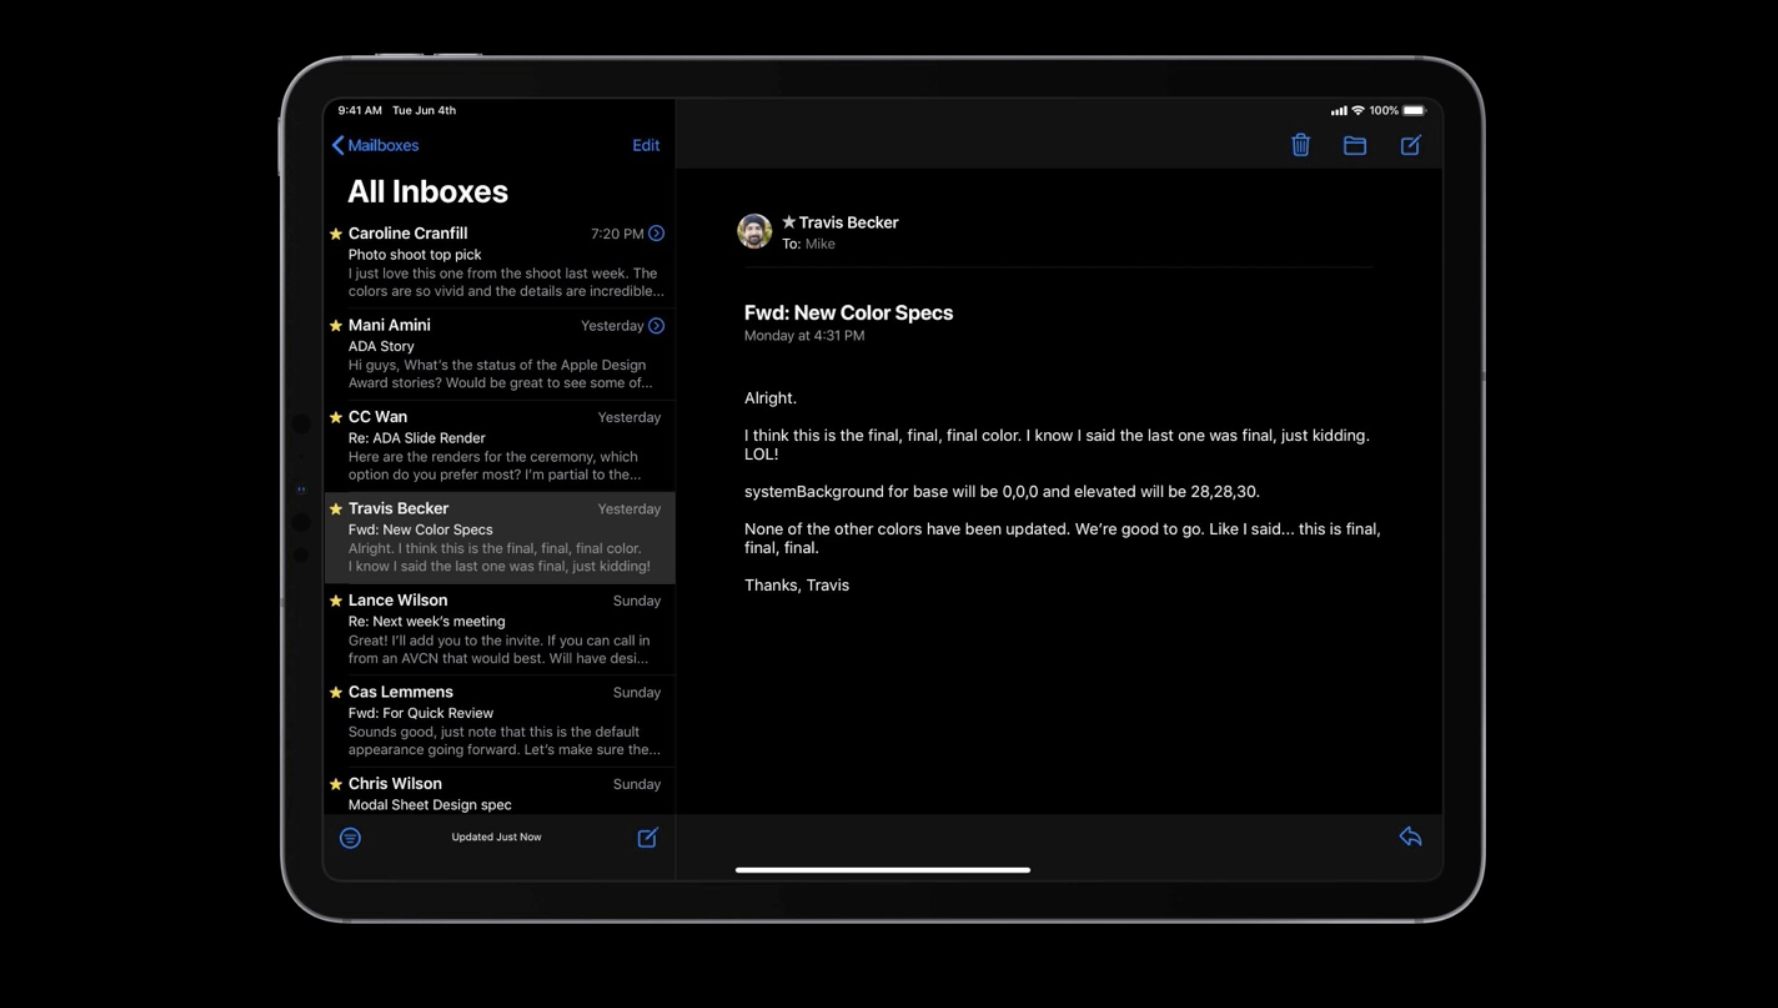Toggle star next to Lance Wilson
1778x1008 pixels.
(x=336, y=601)
